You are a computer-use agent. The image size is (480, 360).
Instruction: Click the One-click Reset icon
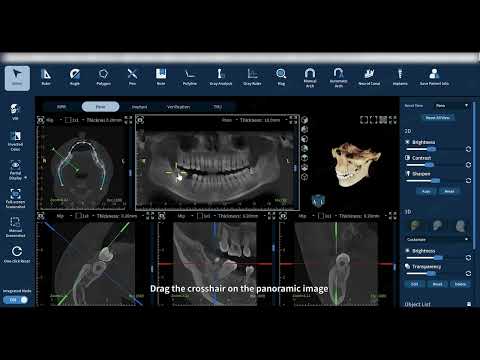pyautogui.click(x=17, y=251)
